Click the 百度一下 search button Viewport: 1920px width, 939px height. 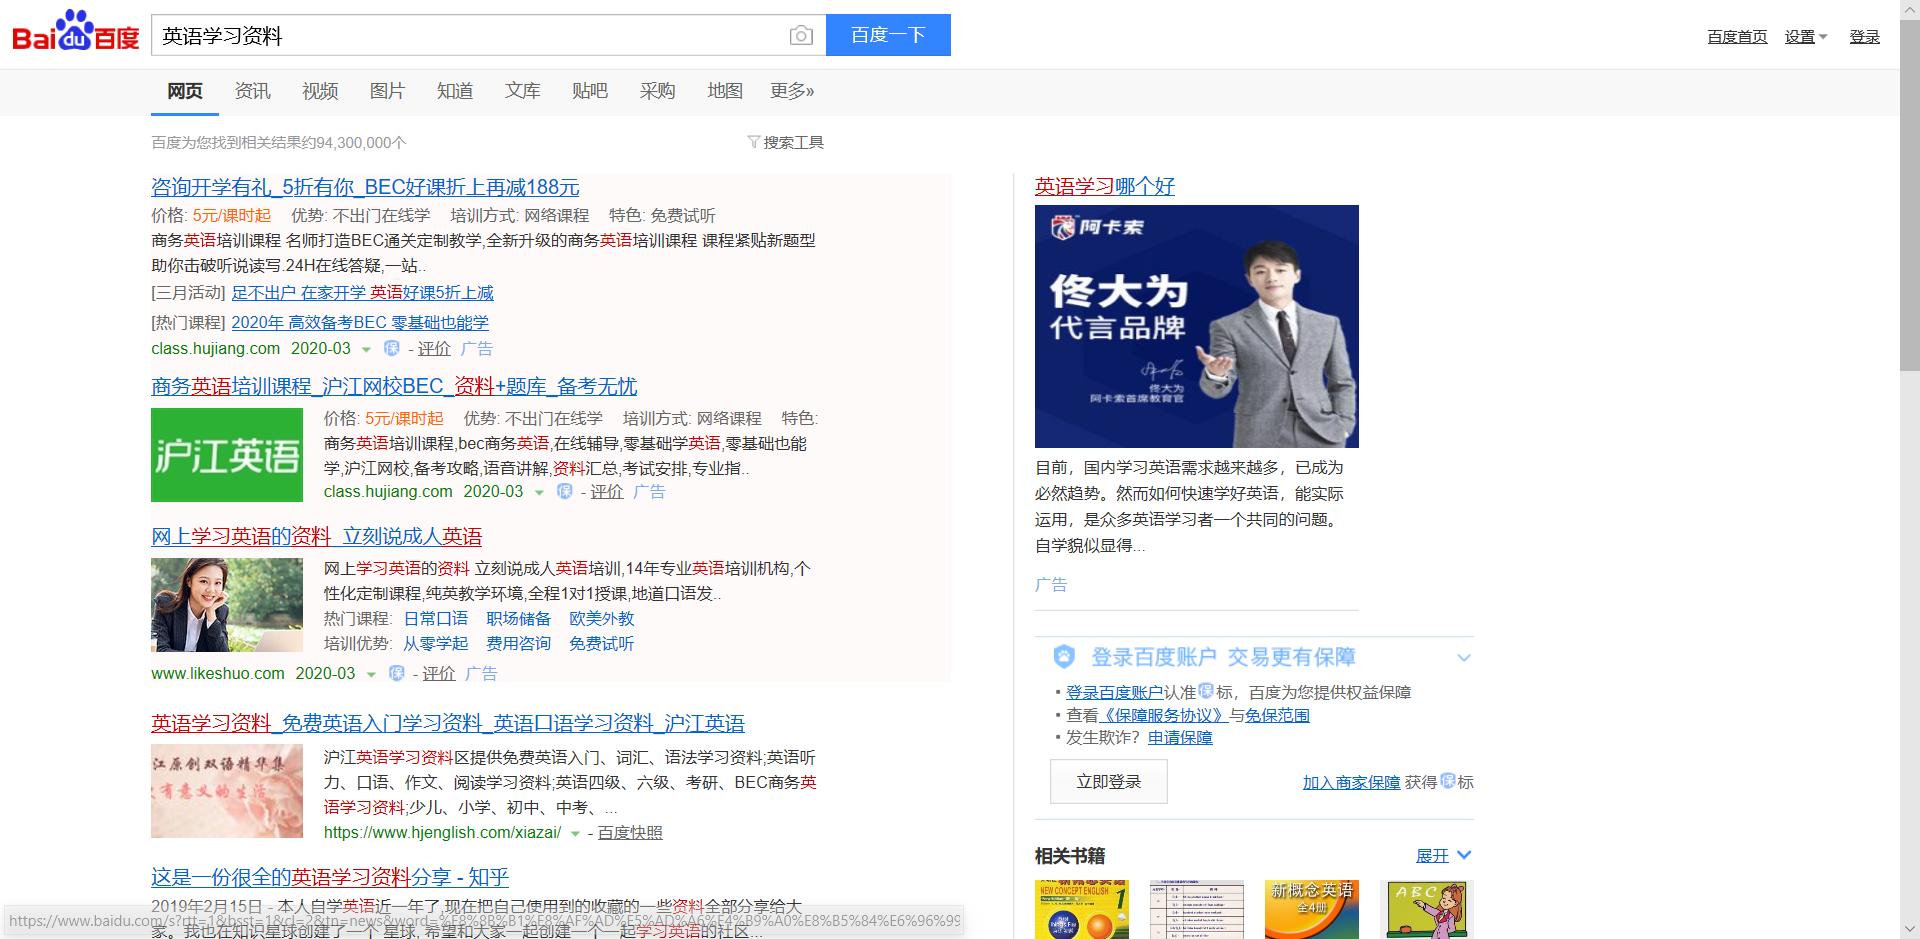tap(888, 35)
